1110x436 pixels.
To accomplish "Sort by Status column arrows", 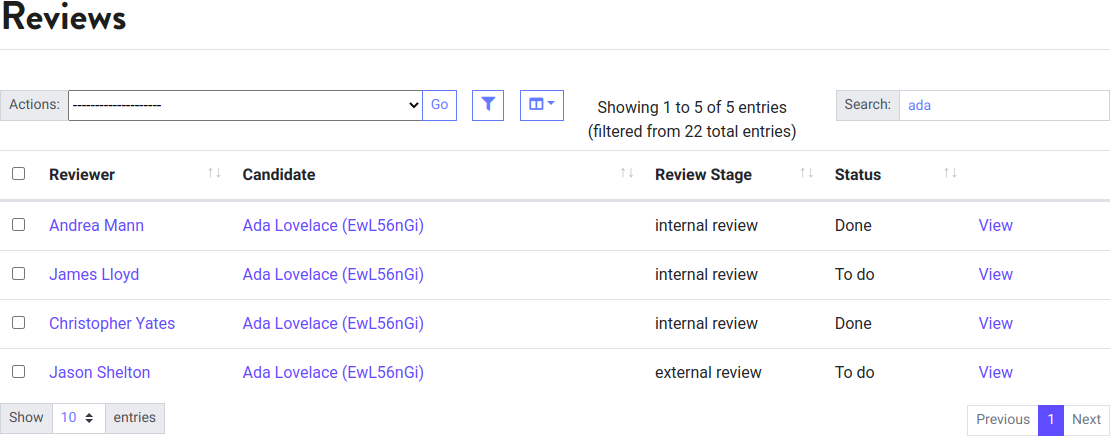I will pyautogui.click(x=950, y=174).
